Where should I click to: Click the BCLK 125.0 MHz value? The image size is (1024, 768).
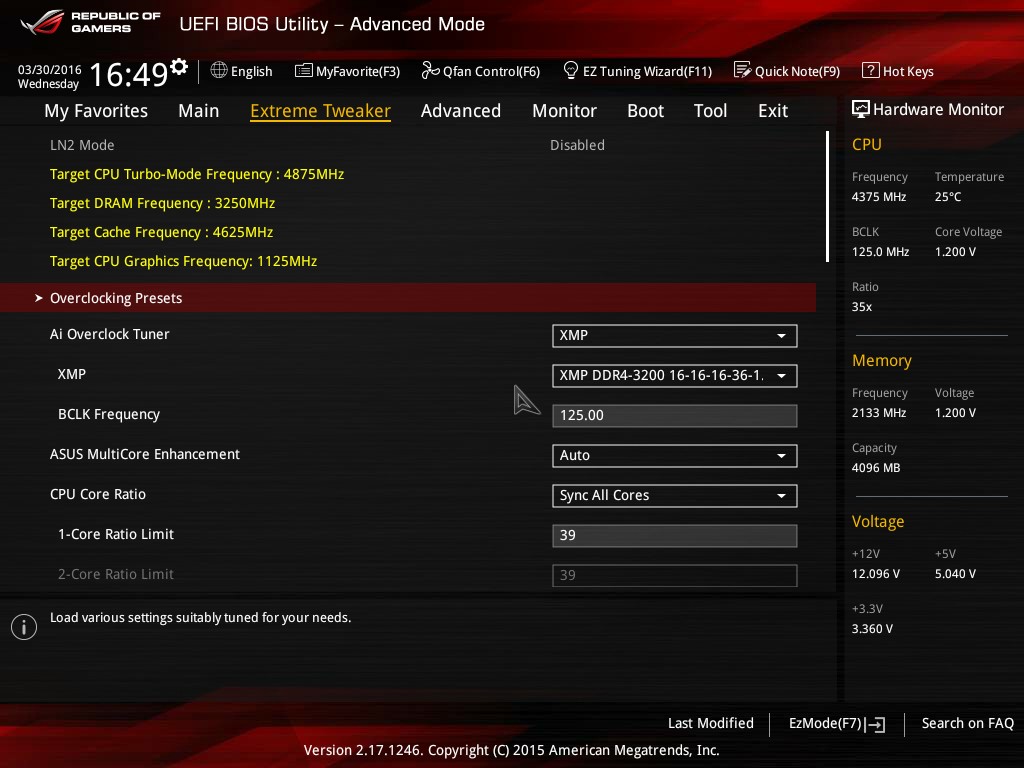[880, 251]
